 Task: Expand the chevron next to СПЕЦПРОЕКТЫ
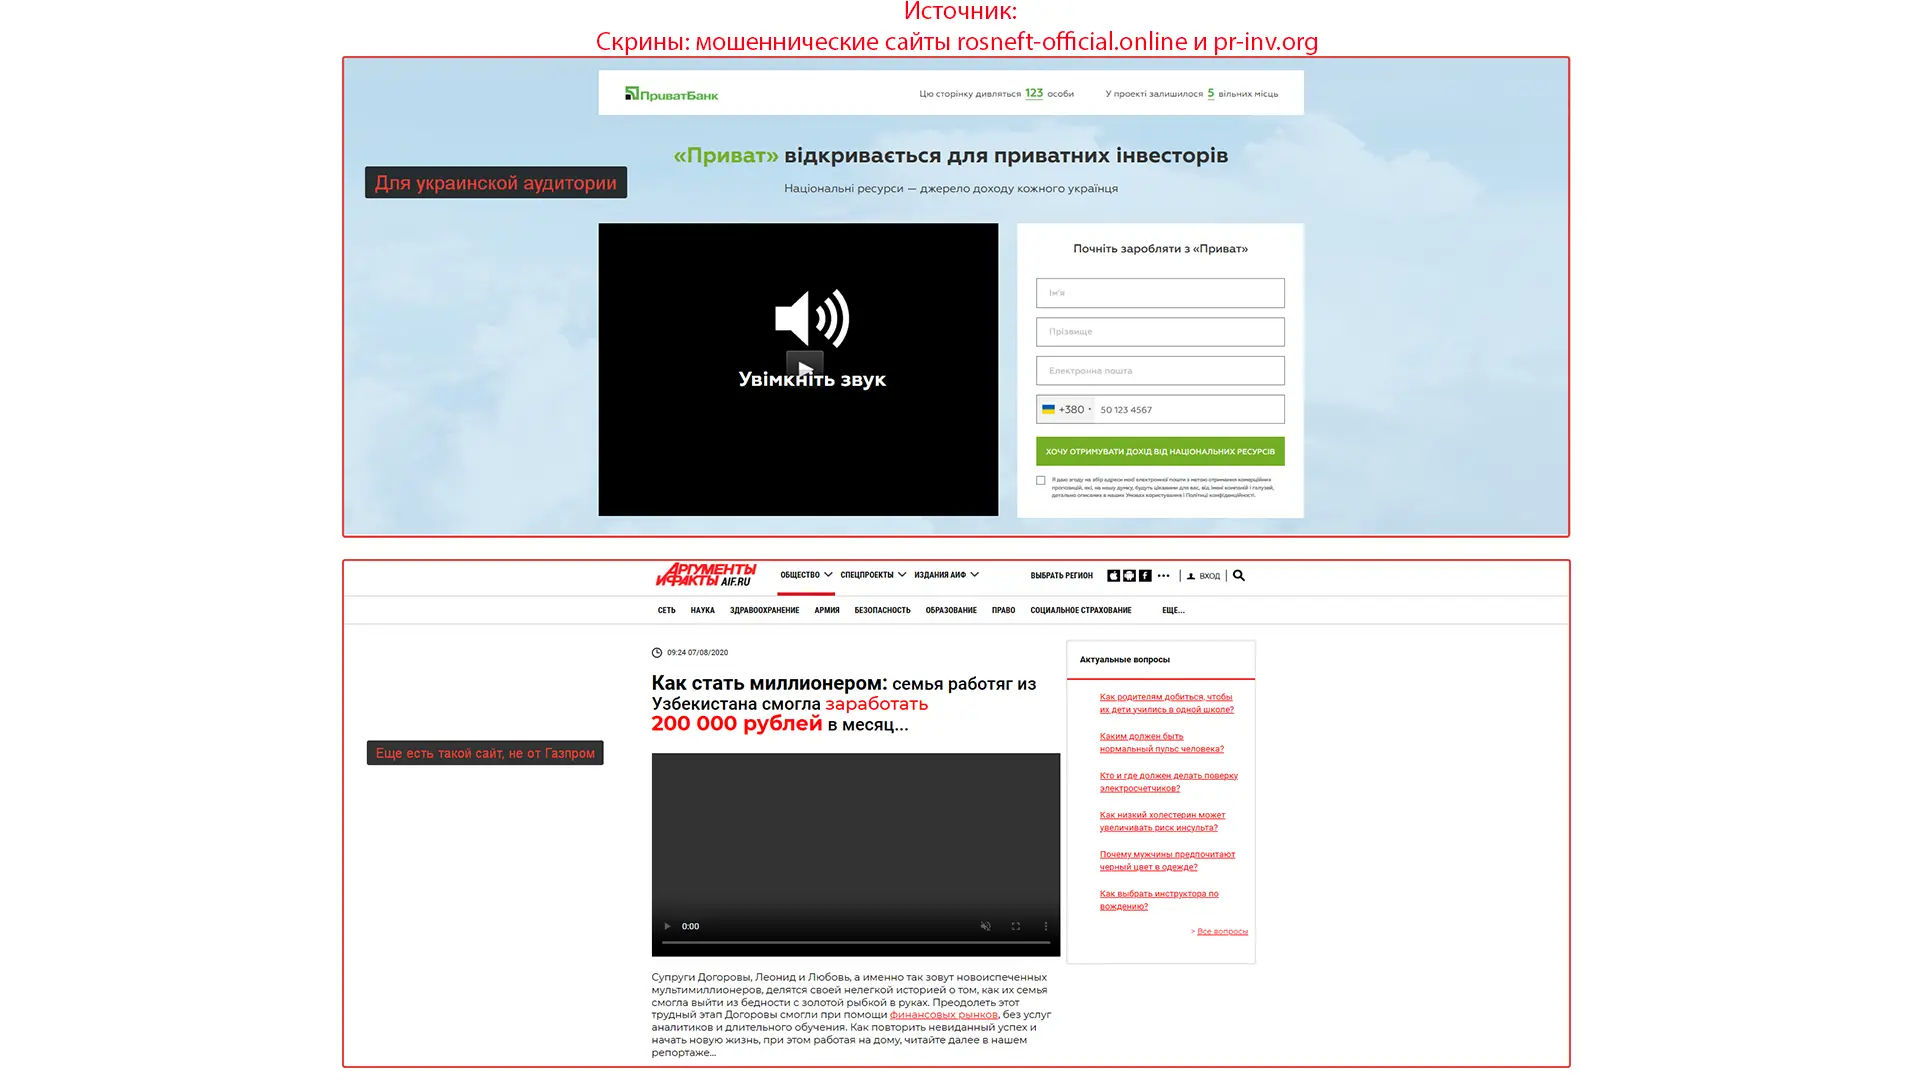902,575
